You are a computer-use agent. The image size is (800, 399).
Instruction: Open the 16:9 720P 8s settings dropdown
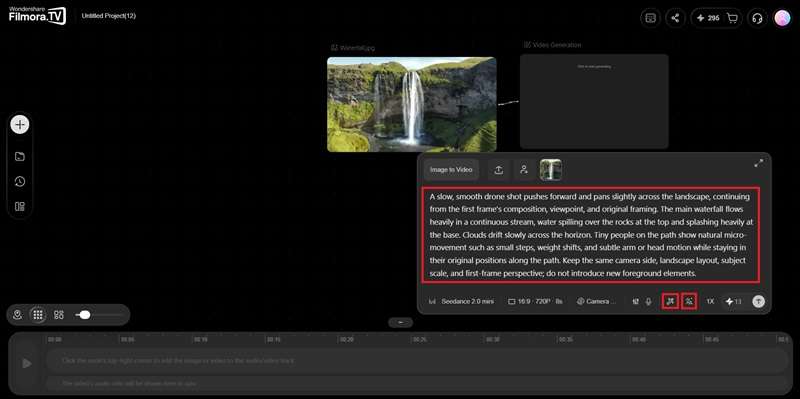[x=535, y=302]
